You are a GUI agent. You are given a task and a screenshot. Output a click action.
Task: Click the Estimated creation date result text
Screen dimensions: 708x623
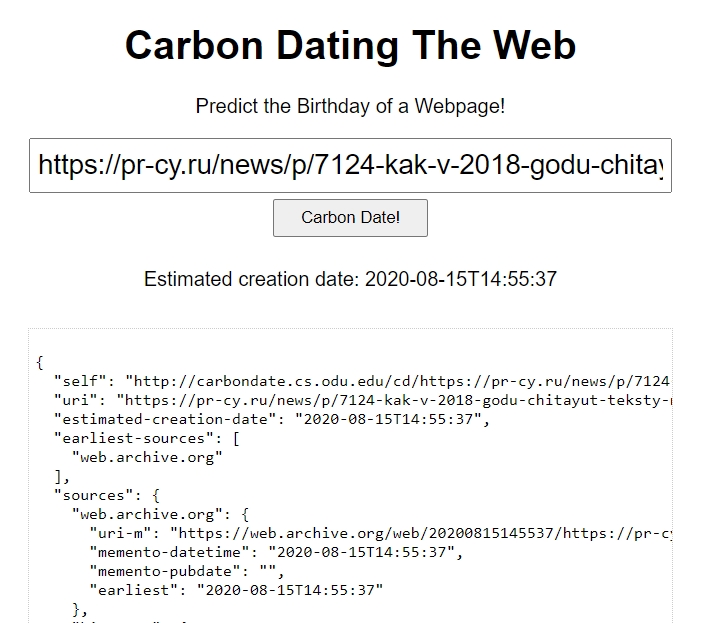[x=350, y=279]
